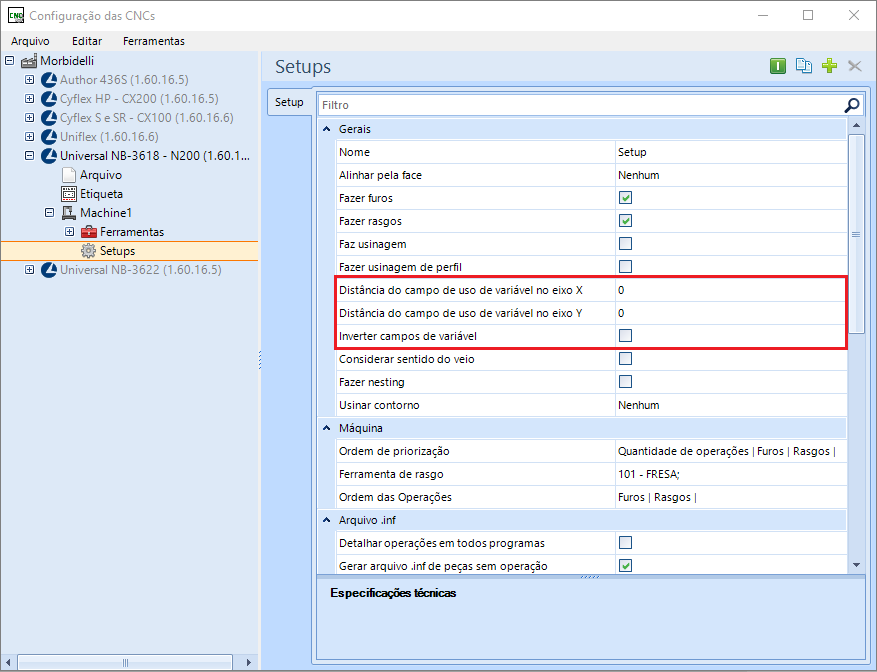The width and height of the screenshot is (877, 672).
Task: Check Considerar sentido do veio
Action: pos(625,359)
